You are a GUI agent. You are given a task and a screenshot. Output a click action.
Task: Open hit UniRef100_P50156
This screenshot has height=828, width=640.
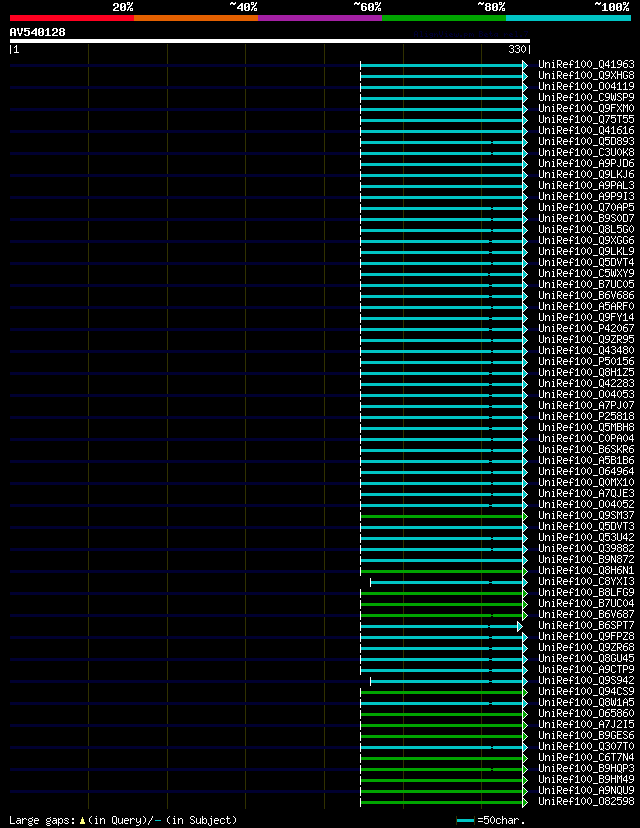[586, 362]
